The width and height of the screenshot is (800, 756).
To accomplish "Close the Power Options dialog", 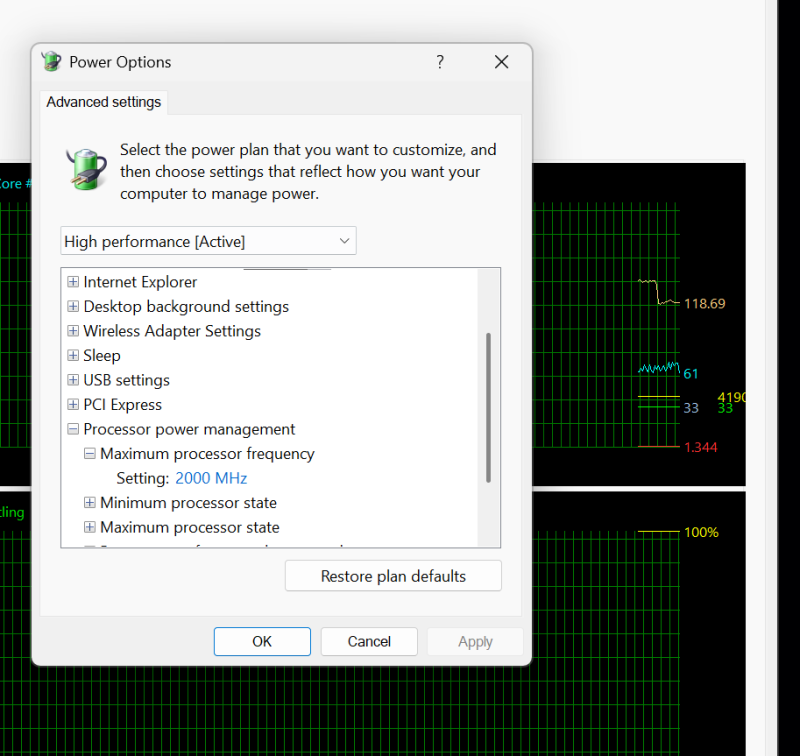I will [502, 62].
